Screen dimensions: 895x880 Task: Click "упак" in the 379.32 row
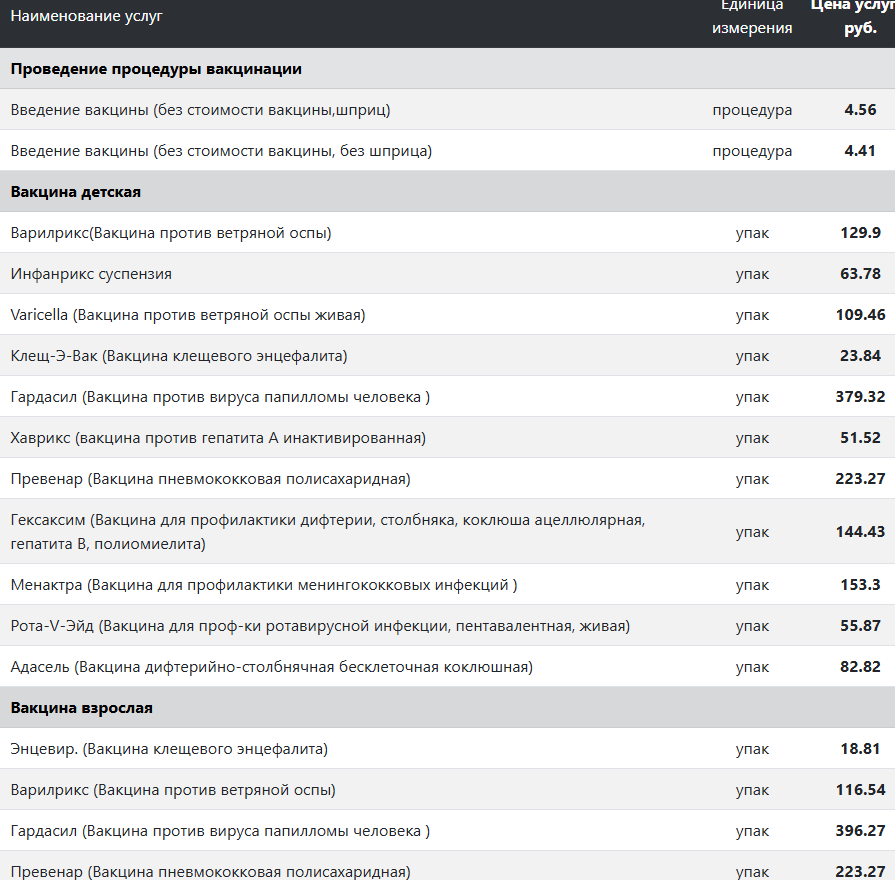click(x=752, y=398)
